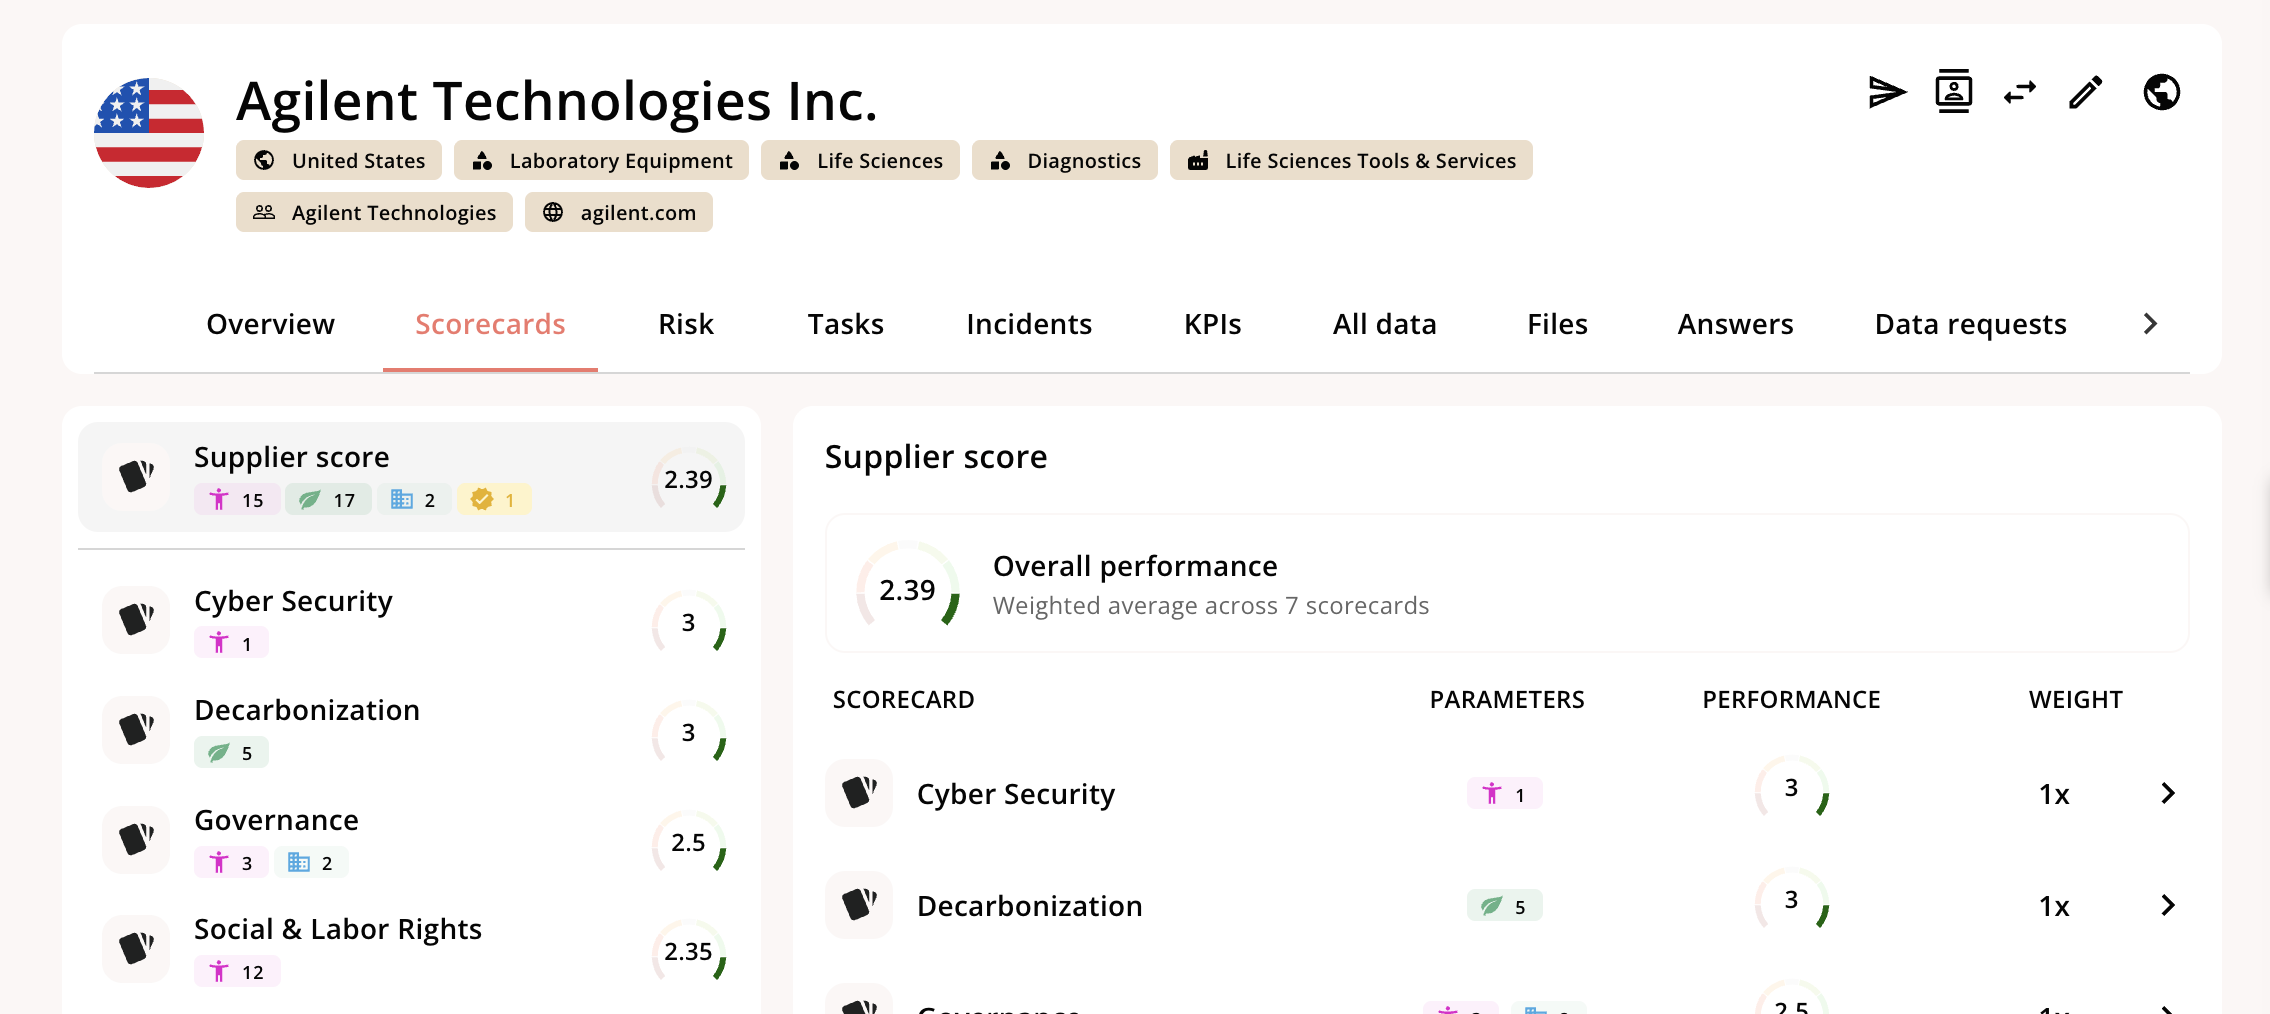Click the social badge showing 15

click(x=237, y=499)
